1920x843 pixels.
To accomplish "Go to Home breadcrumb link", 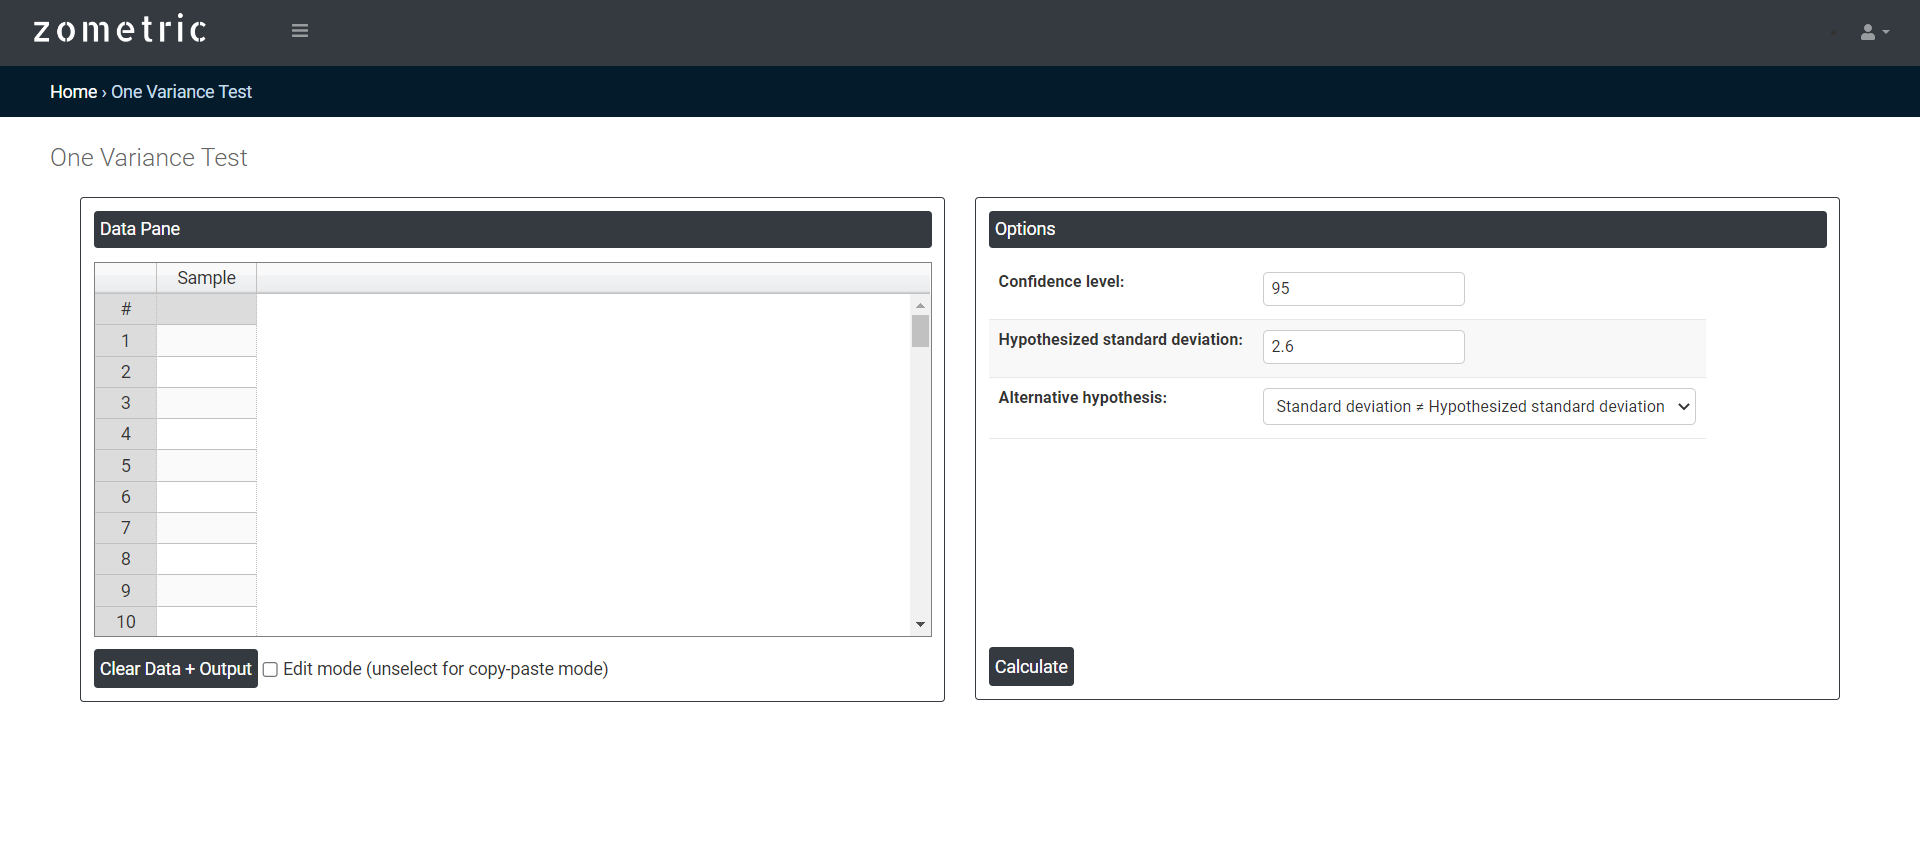I will click(x=73, y=92).
